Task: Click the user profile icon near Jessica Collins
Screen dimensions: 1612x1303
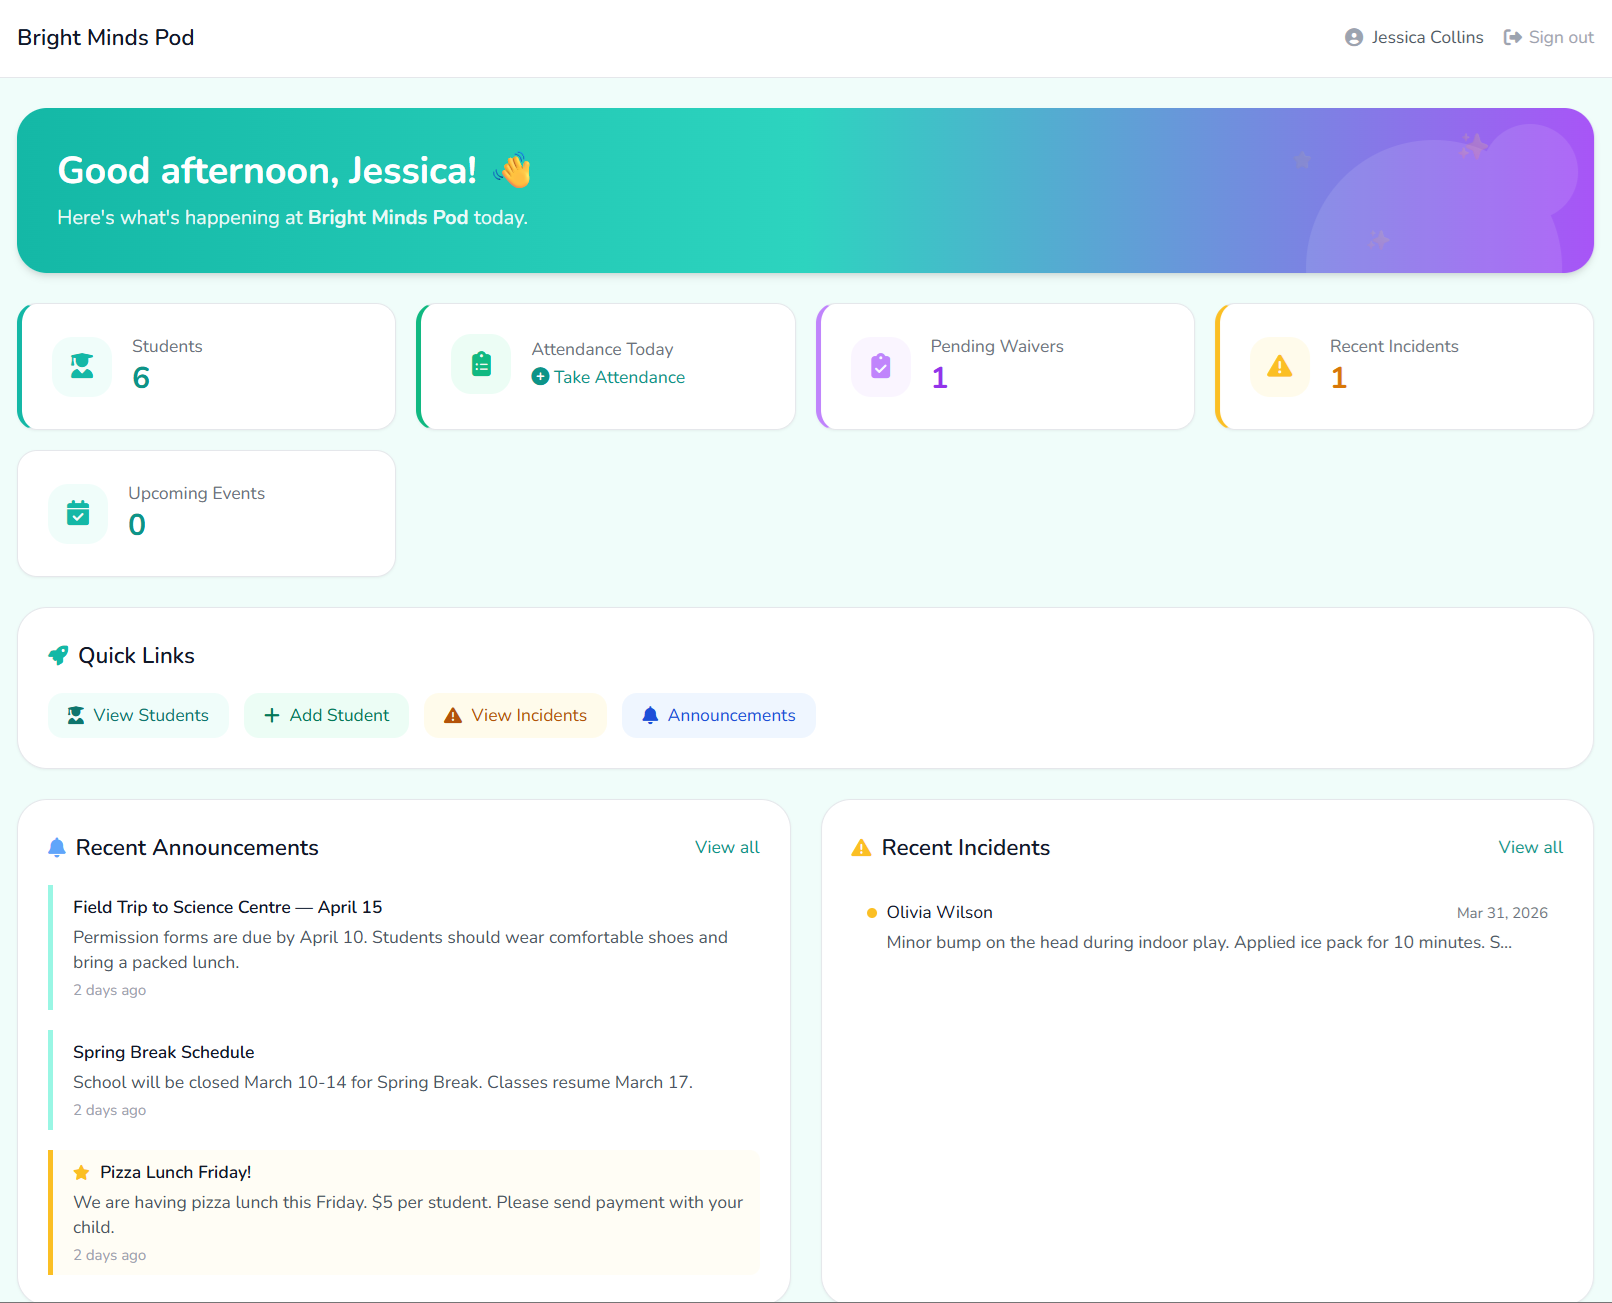Action: (x=1353, y=37)
